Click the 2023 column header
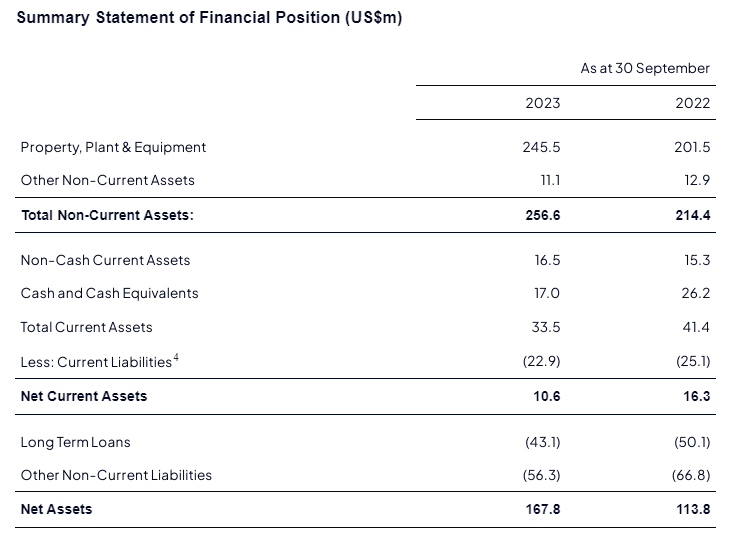 click(x=542, y=103)
